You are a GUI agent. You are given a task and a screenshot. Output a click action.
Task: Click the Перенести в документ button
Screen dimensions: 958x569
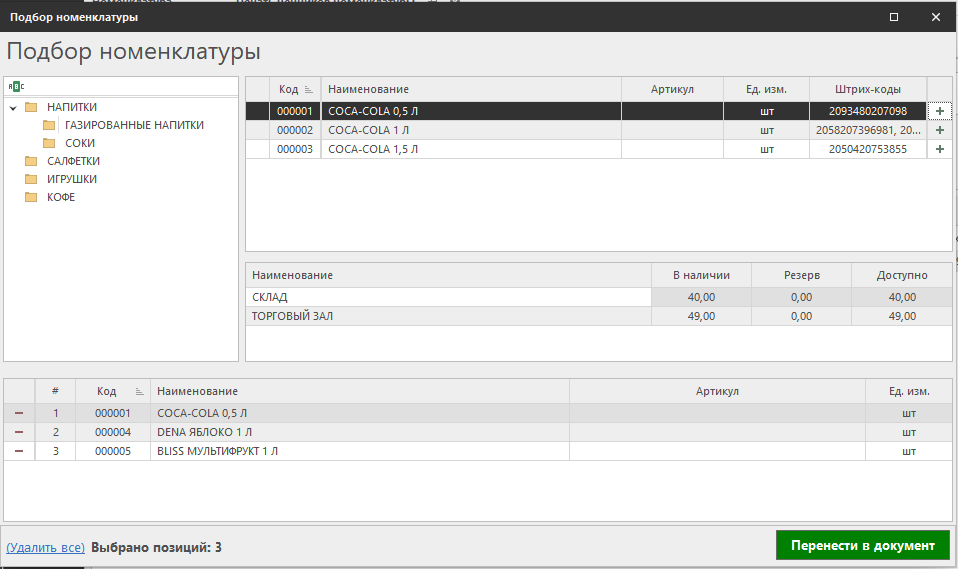(862, 545)
